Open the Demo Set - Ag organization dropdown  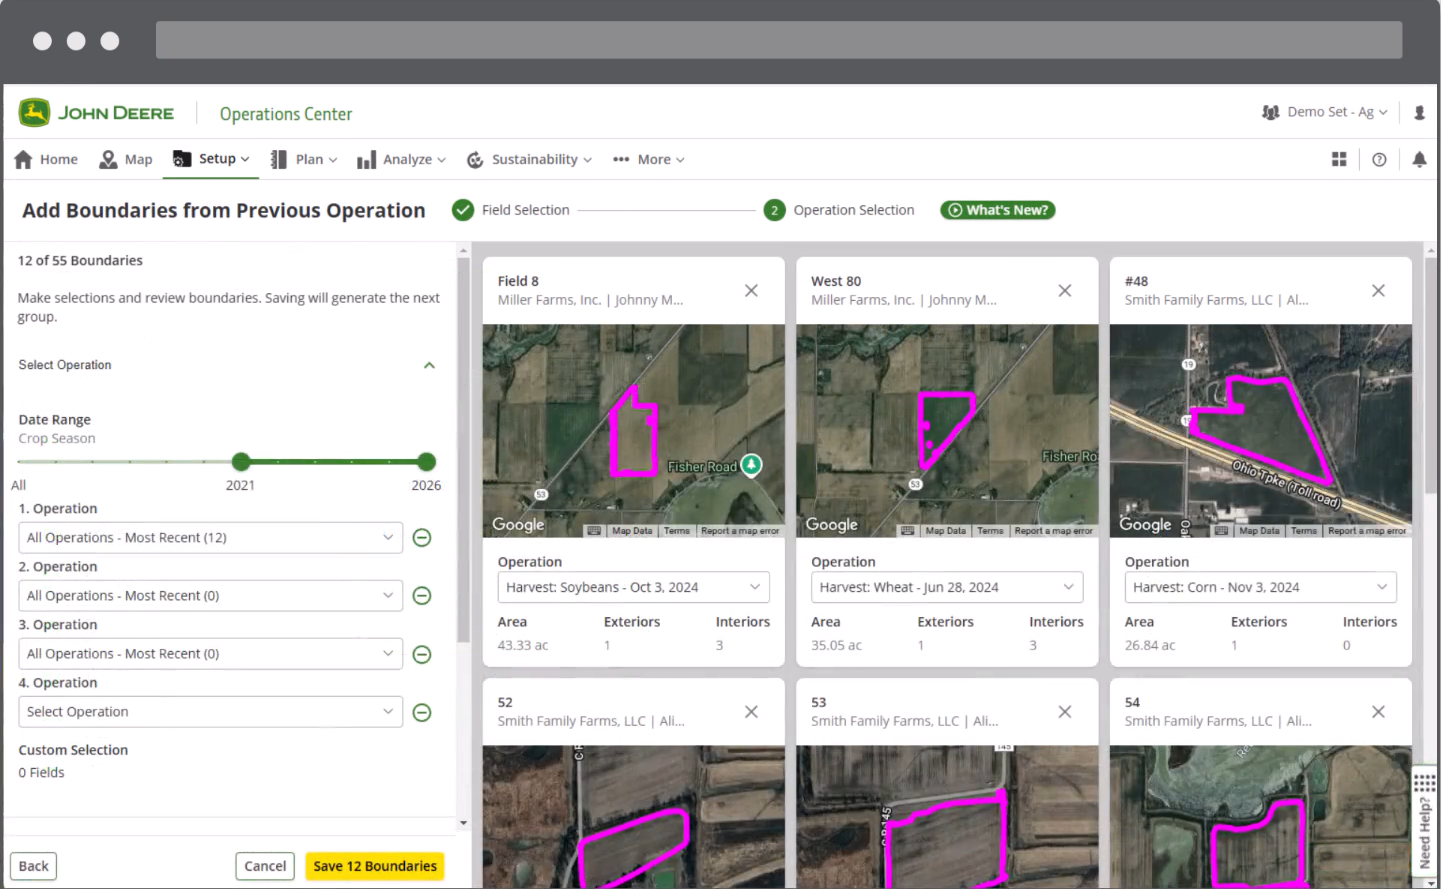click(1337, 112)
